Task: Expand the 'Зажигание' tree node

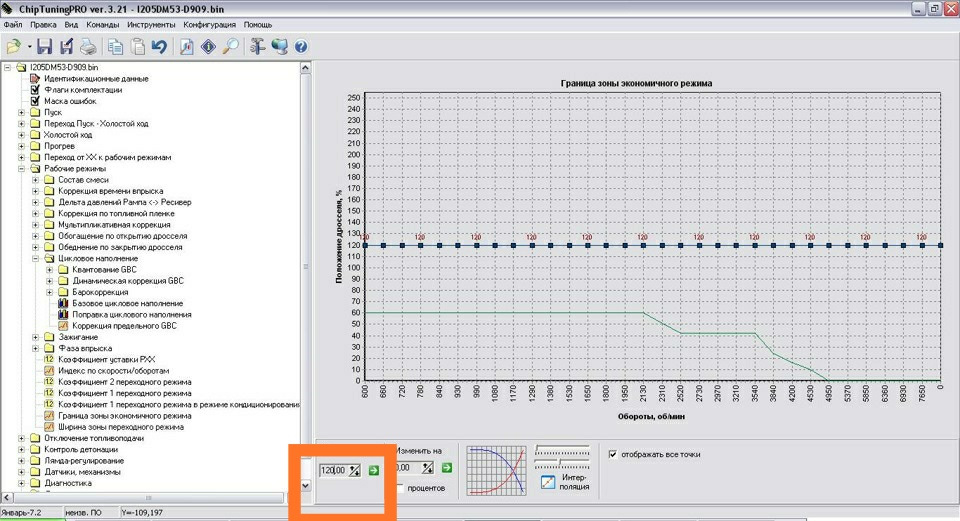Action: click(36, 337)
